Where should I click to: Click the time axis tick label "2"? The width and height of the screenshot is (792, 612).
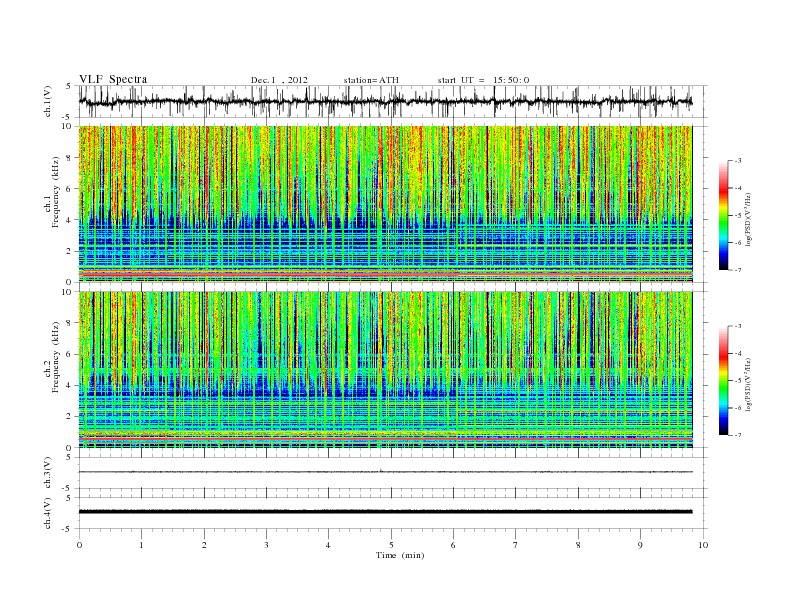click(204, 545)
